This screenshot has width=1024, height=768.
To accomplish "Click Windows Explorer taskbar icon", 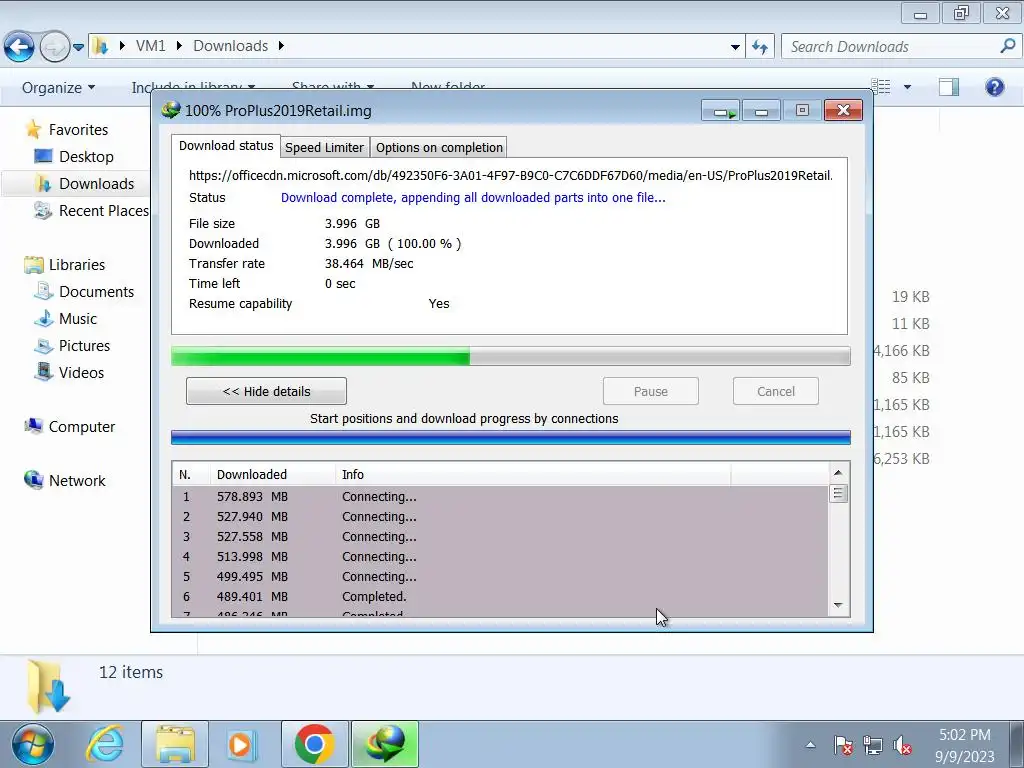I will coord(175,744).
